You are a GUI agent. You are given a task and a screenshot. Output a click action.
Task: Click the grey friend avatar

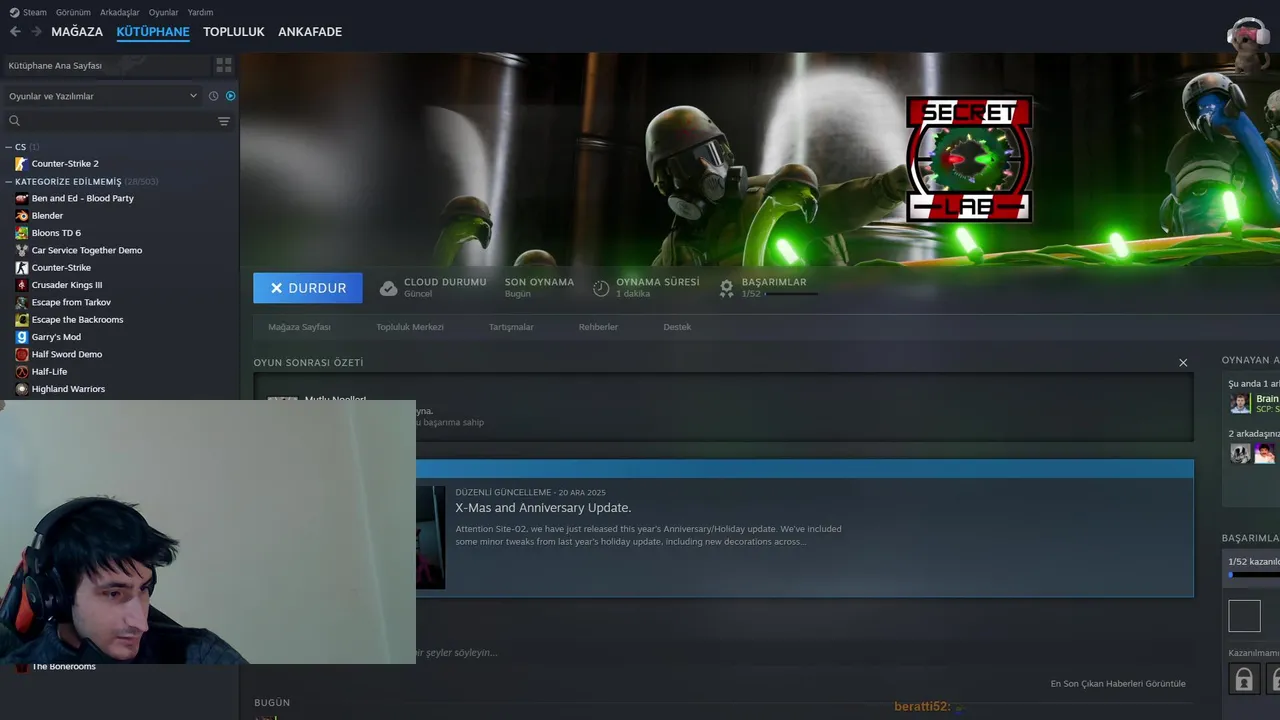[1240, 453]
